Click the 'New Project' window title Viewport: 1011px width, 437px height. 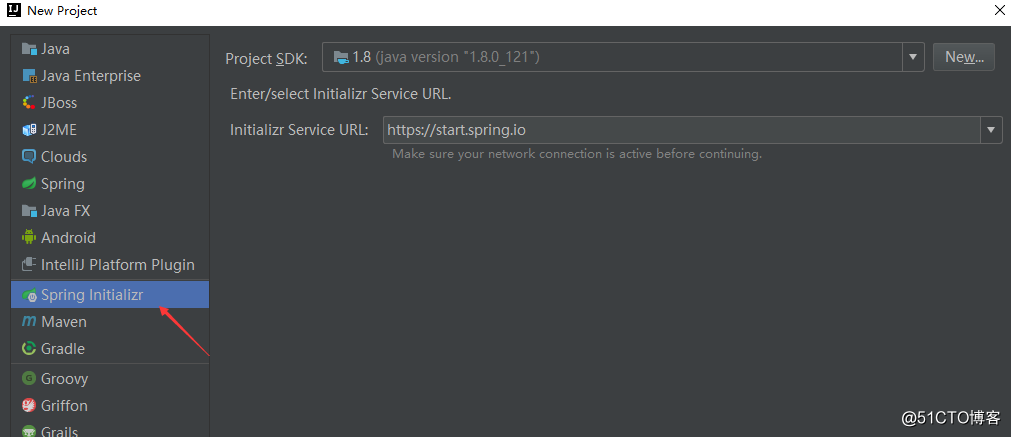tap(62, 11)
